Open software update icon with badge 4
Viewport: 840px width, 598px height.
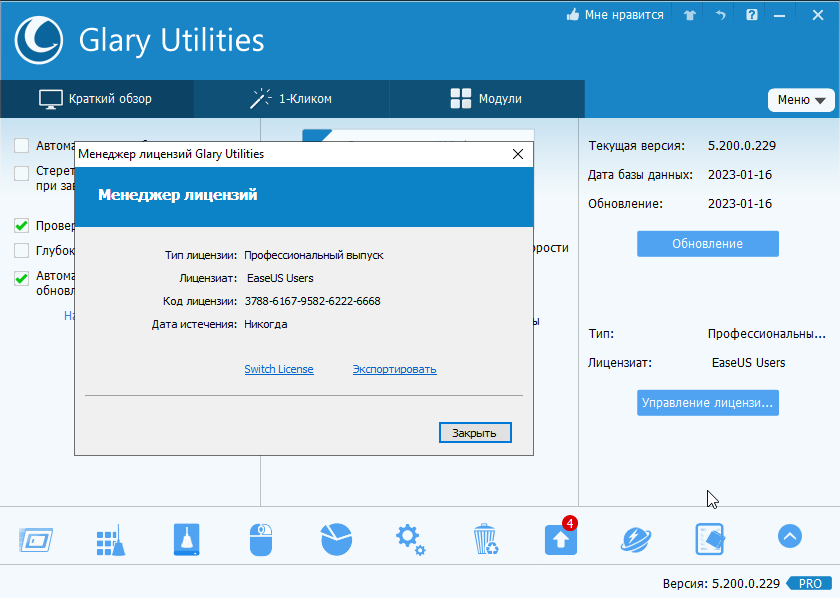click(x=561, y=537)
